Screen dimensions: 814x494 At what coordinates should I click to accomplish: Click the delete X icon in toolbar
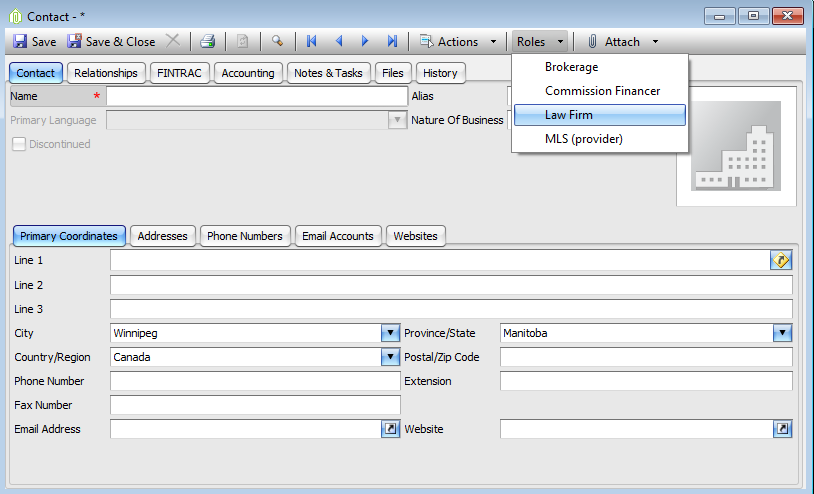[x=173, y=40]
